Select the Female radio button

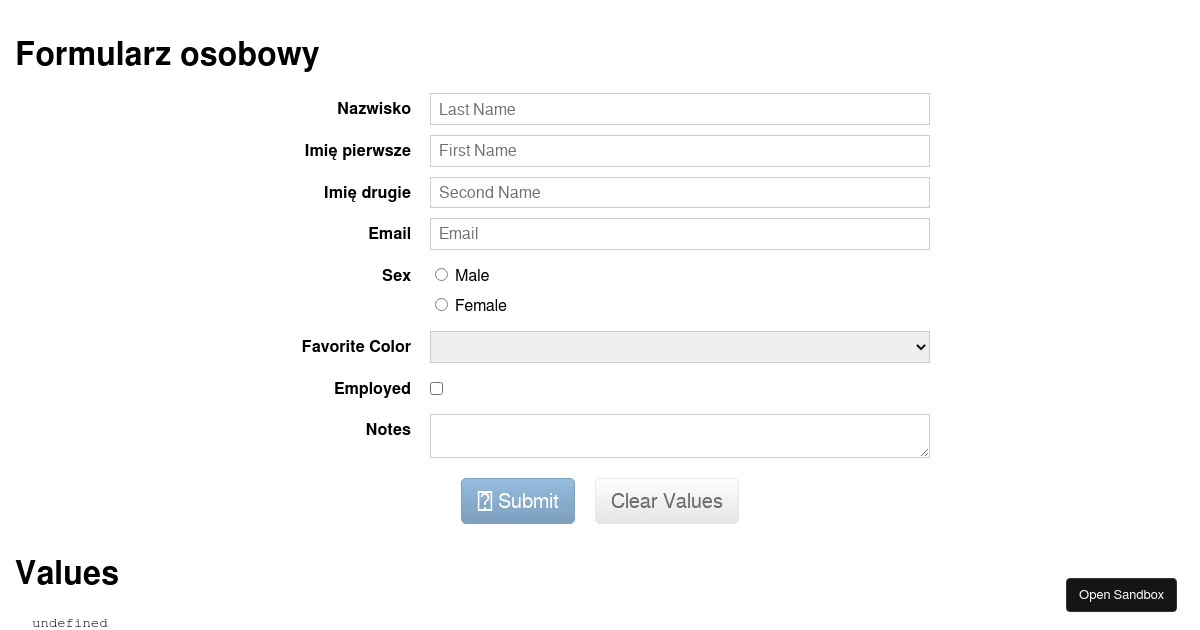(441, 304)
